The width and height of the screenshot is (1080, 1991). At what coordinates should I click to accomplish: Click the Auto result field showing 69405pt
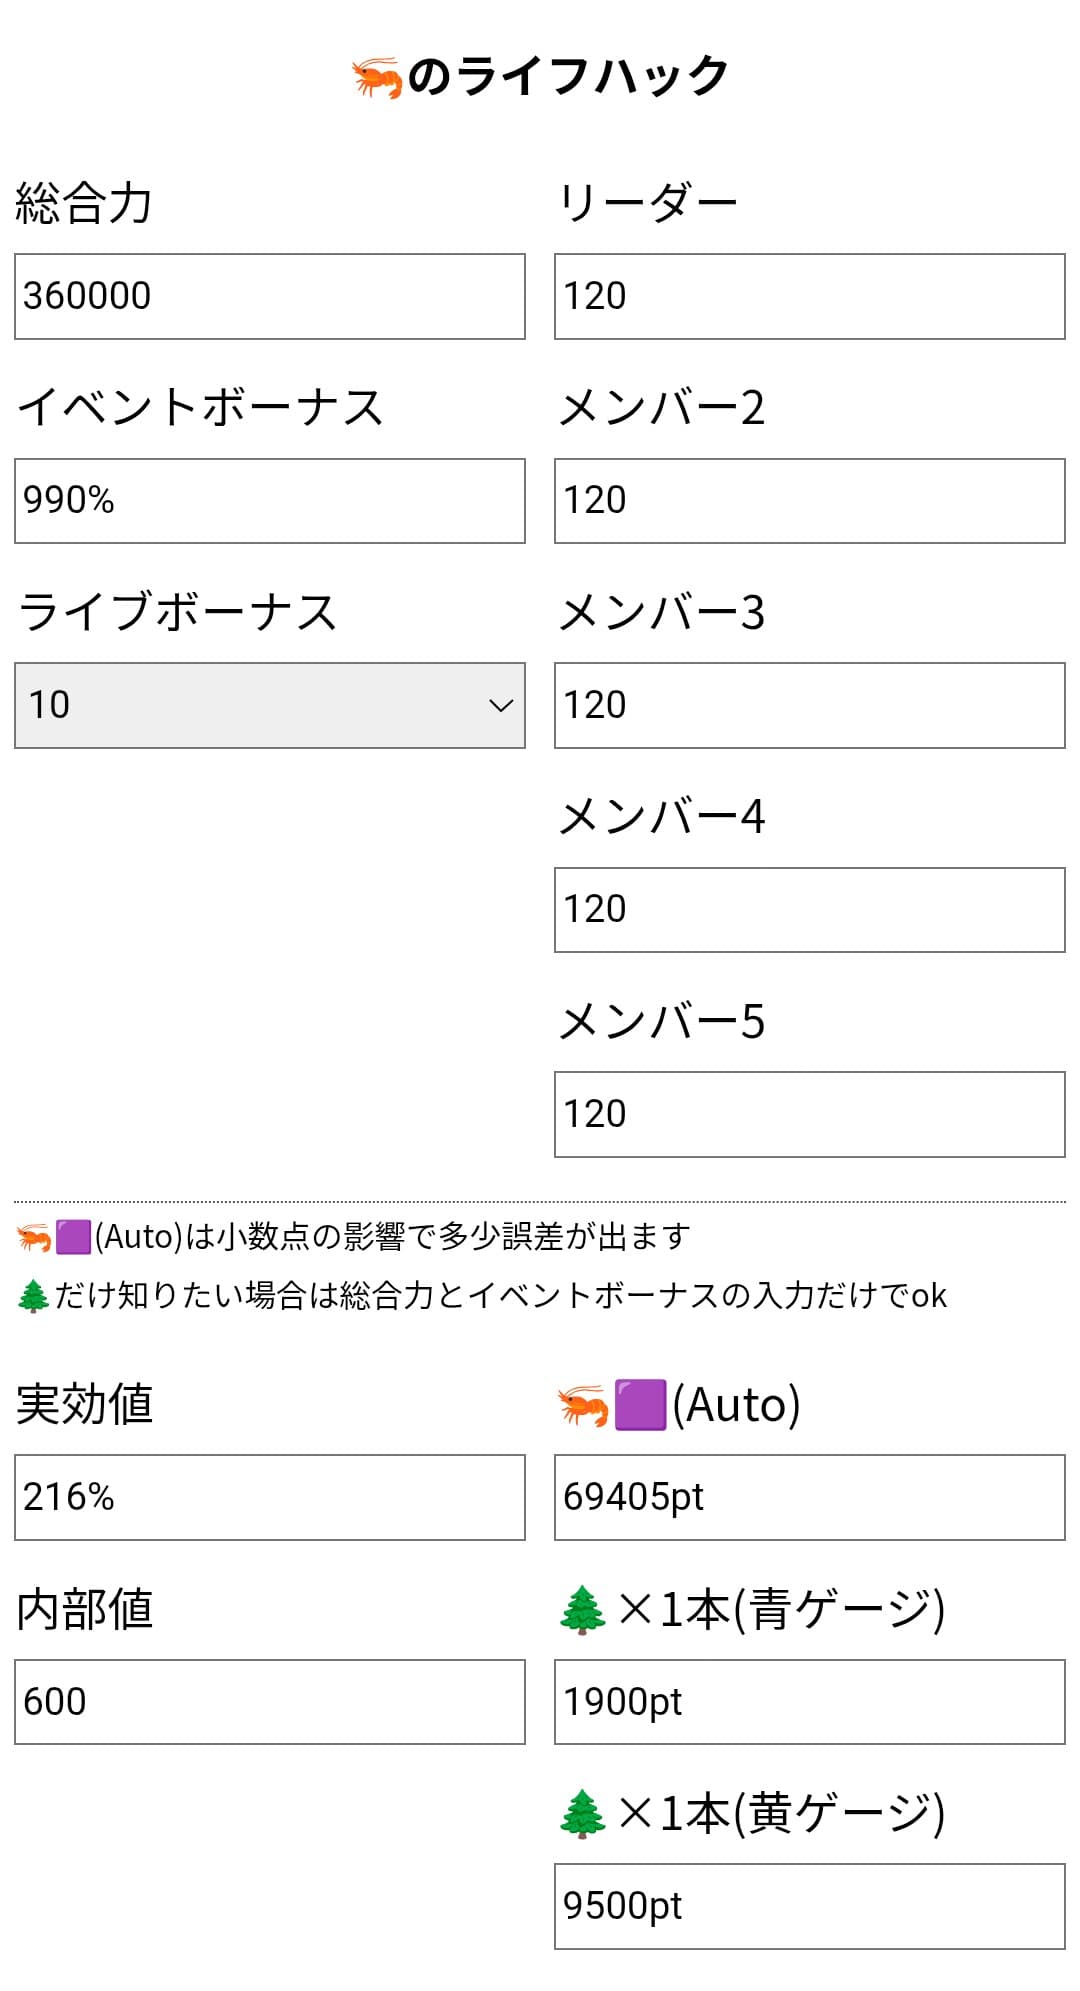click(x=810, y=1497)
